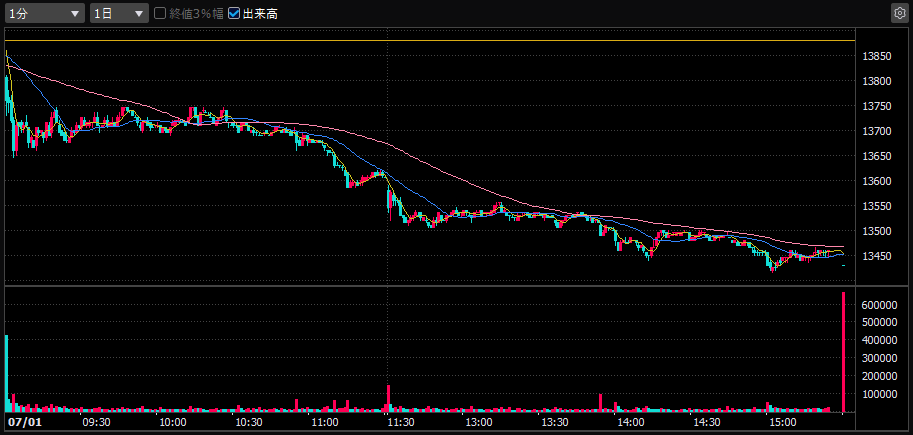Screen dimensions: 913x435
Task: Enable the 終値3%幅 checkbox
Action: point(160,13)
